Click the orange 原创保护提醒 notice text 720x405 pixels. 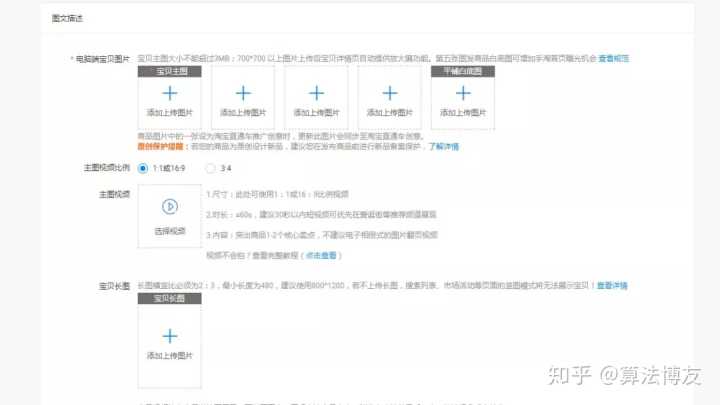click(x=161, y=146)
